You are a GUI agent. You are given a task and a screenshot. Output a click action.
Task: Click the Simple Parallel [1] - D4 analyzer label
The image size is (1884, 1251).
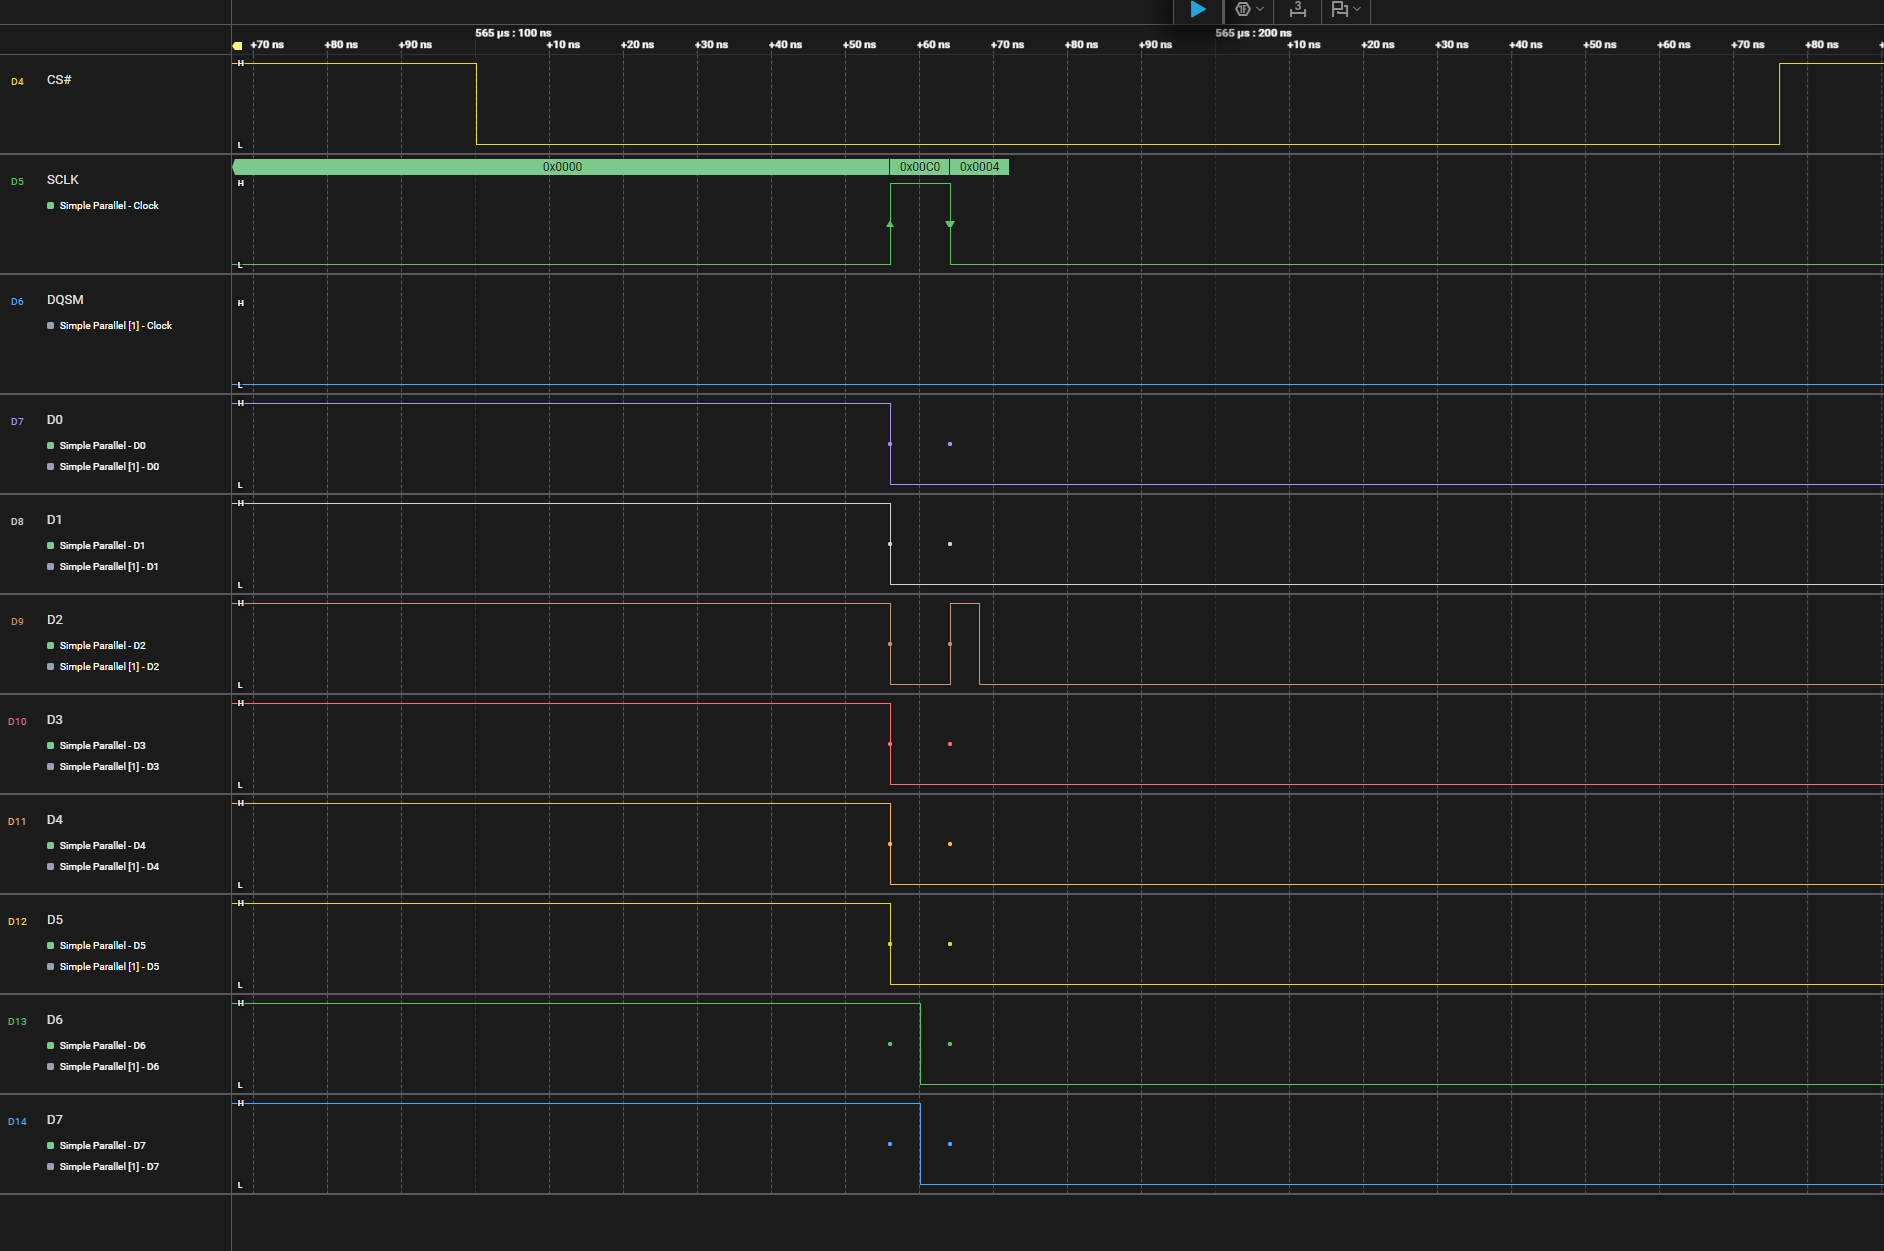(x=109, y=867)
